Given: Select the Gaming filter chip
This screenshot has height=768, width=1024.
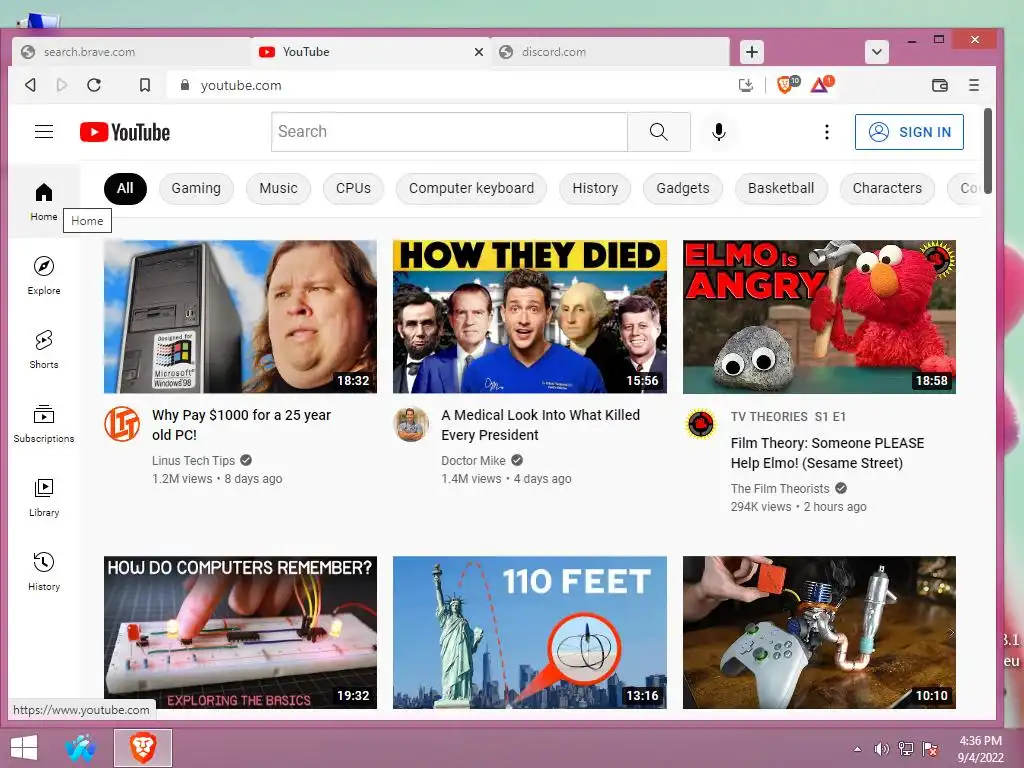Looking at the screenshot, I should [x=196, y=189].
